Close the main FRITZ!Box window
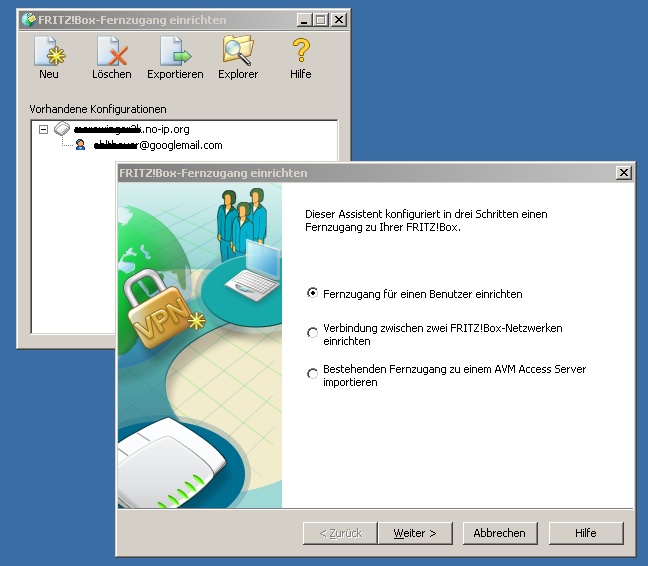This screenshot has height=566, width=648. (x=339, y=20)
